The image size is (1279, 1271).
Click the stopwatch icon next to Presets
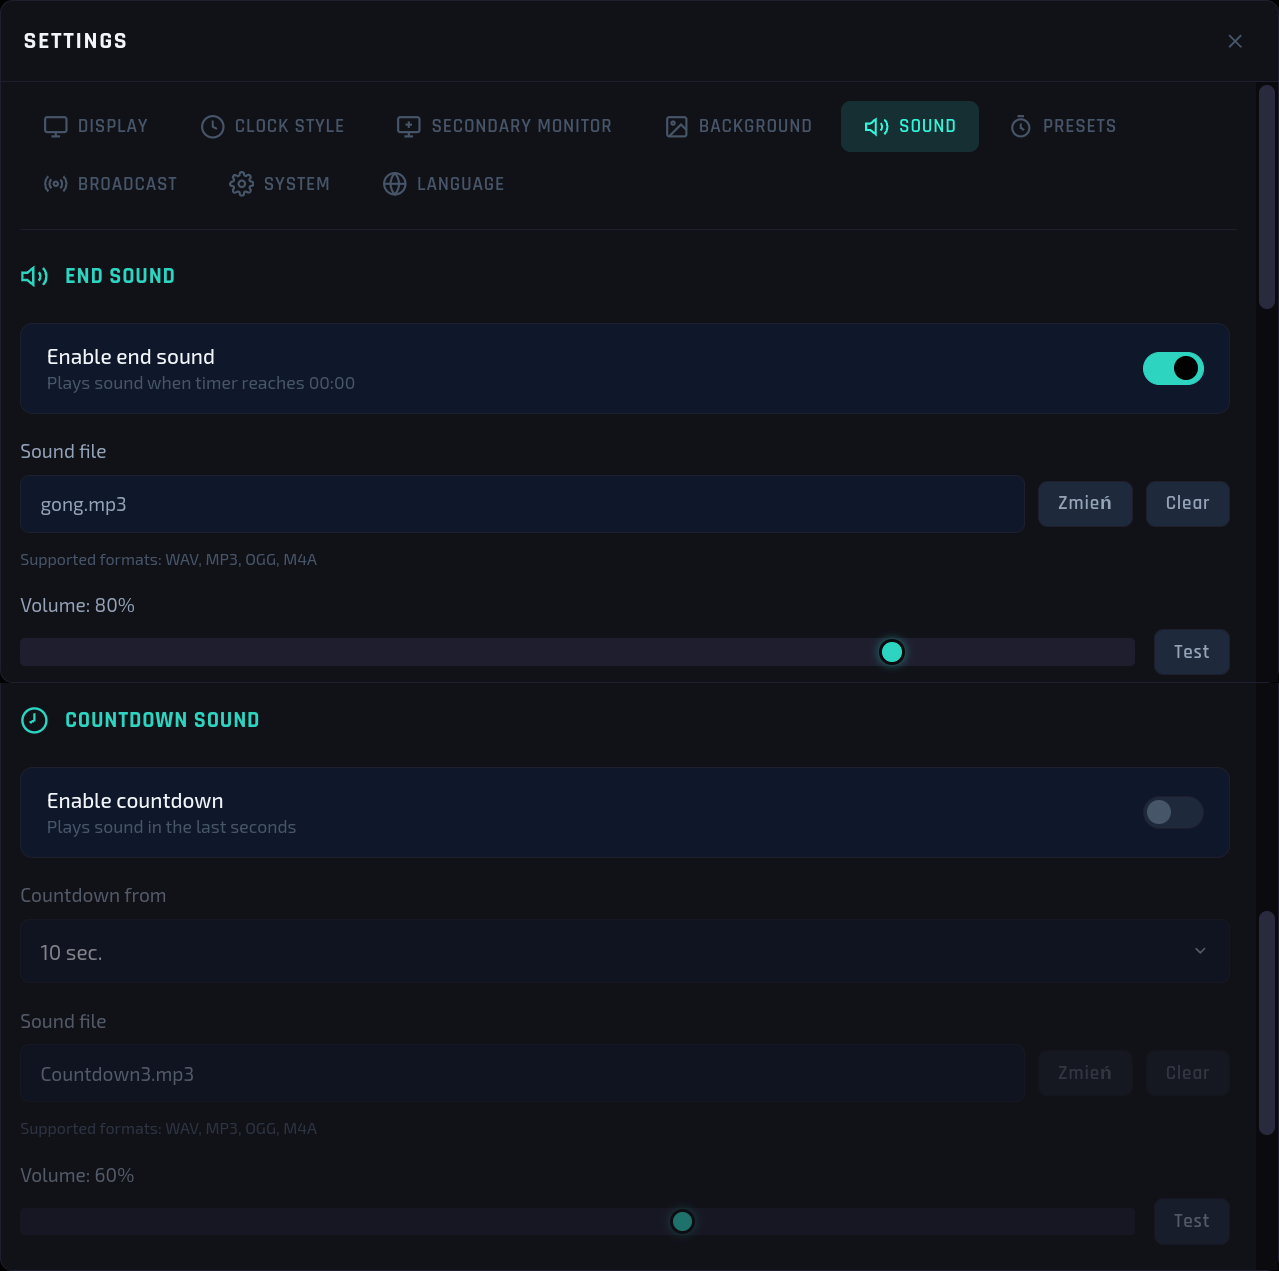pos(1021,126)
